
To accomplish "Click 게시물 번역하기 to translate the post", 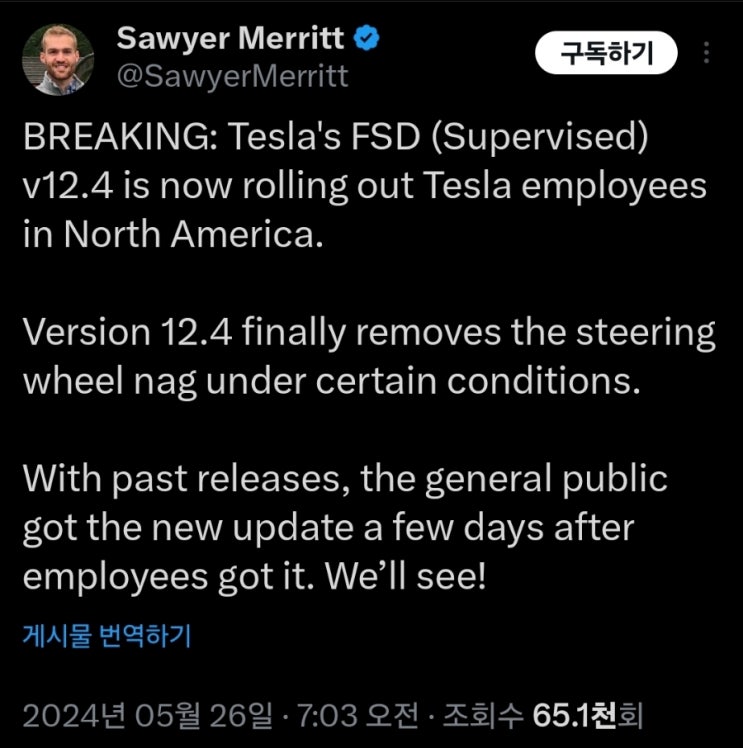I will [x=106, y=635].
